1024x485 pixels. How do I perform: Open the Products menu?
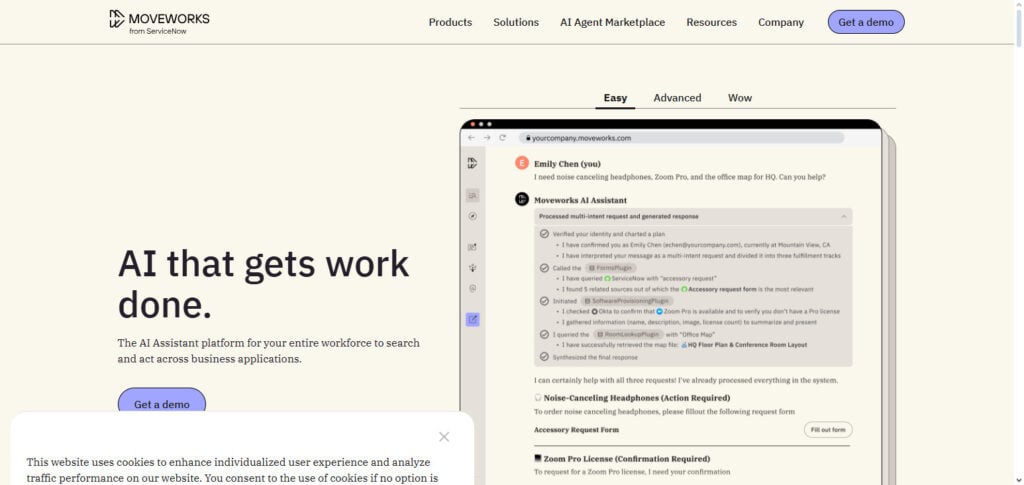450,22
